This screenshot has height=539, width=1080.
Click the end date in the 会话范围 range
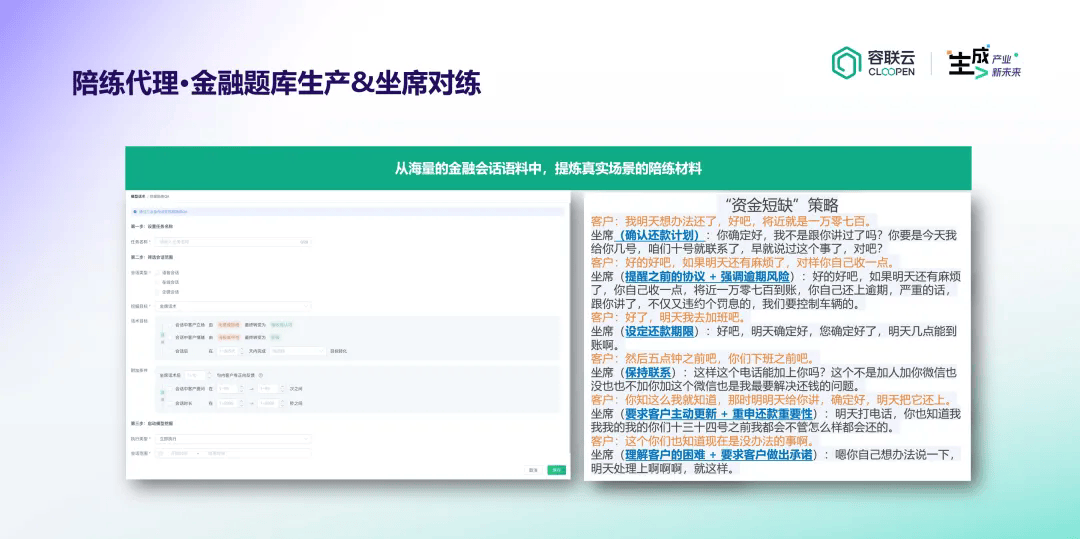pos(216,453)
